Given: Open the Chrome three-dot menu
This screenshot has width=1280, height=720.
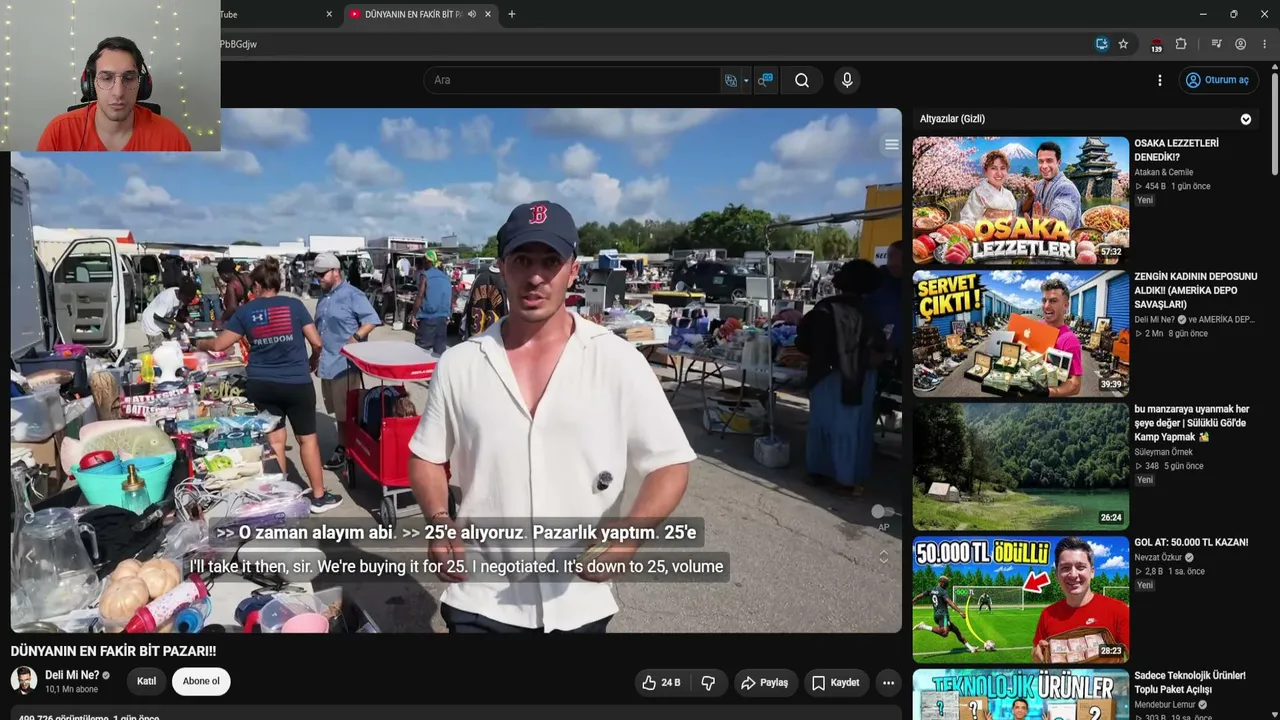Looking at the screenshot, I should (x=1265, y=44).
